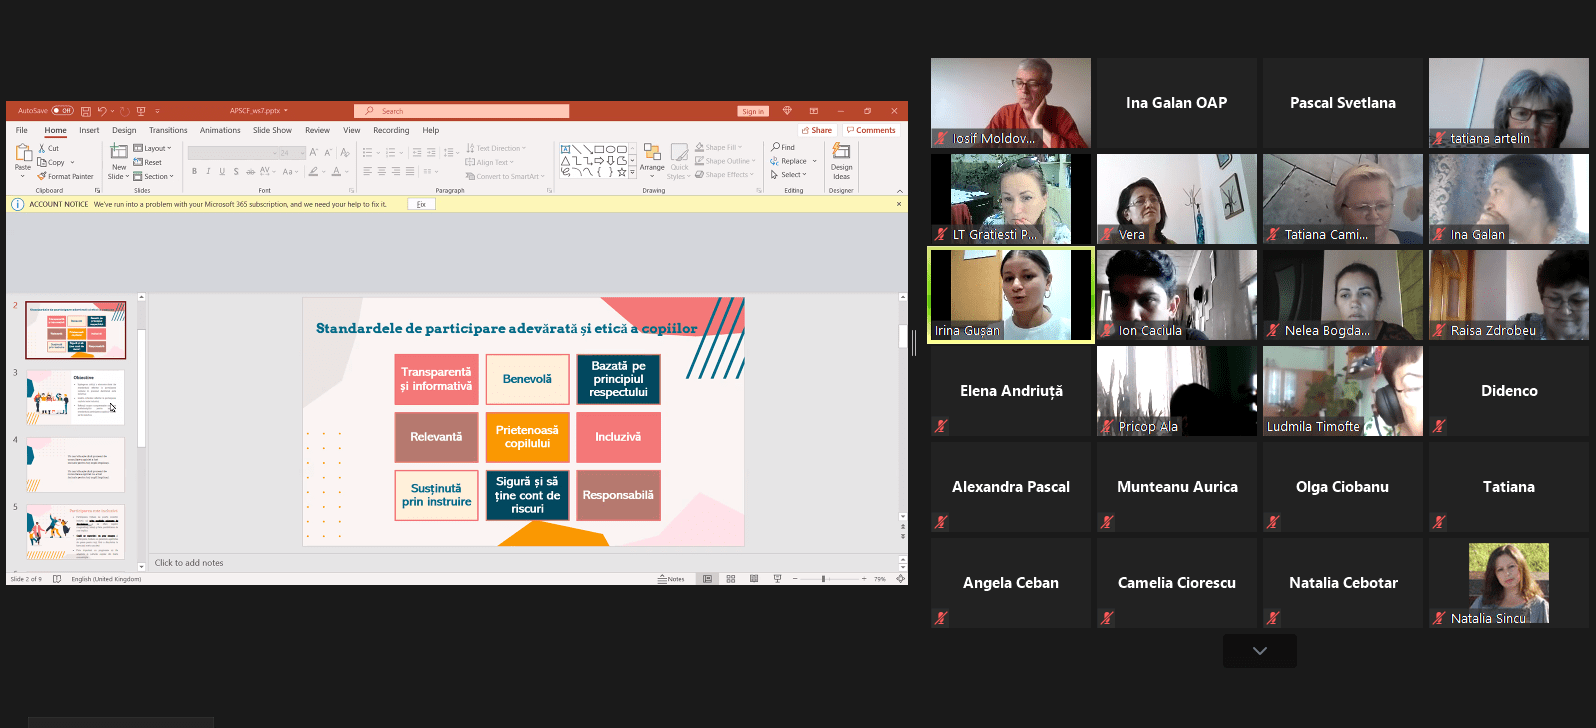The image size is (1596, 728).
Task: Select the Format Painter tool
Action: click(x=66, y=176)
